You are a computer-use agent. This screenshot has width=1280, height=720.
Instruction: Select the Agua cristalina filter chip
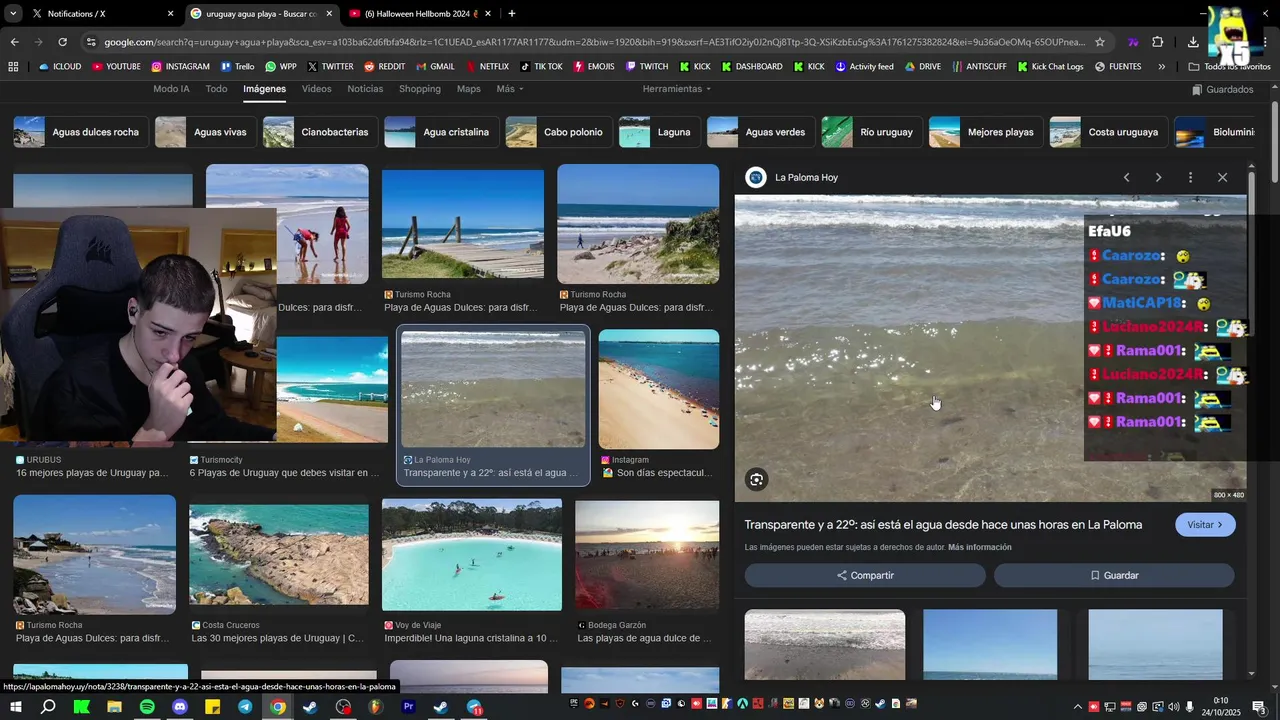[442, 132]
